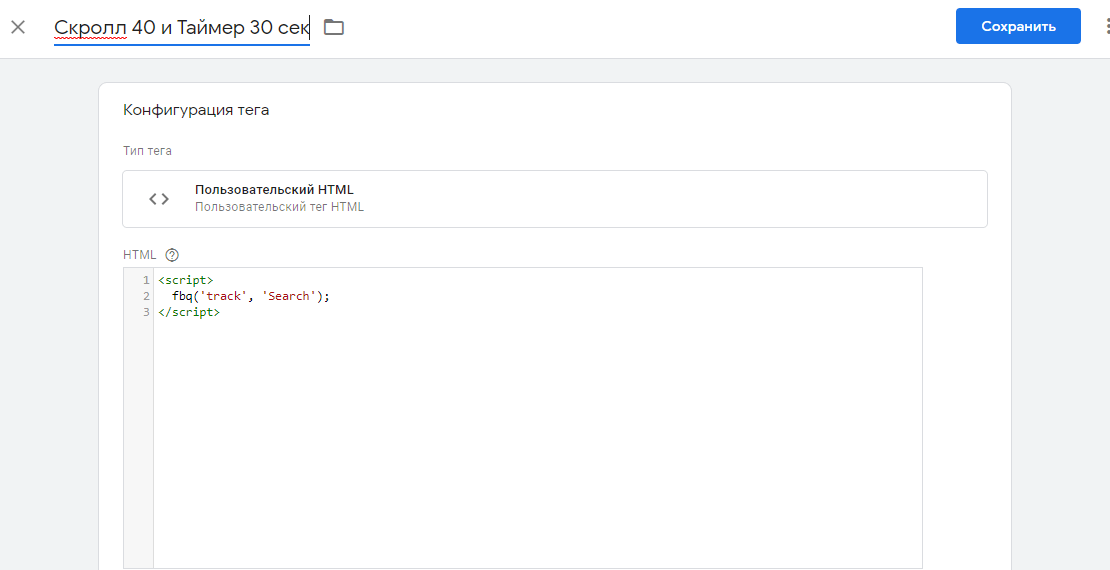The height and width of the screenshot is (570, 1110).
Task: Place cursor on the 'track' string
Action: 224,296
